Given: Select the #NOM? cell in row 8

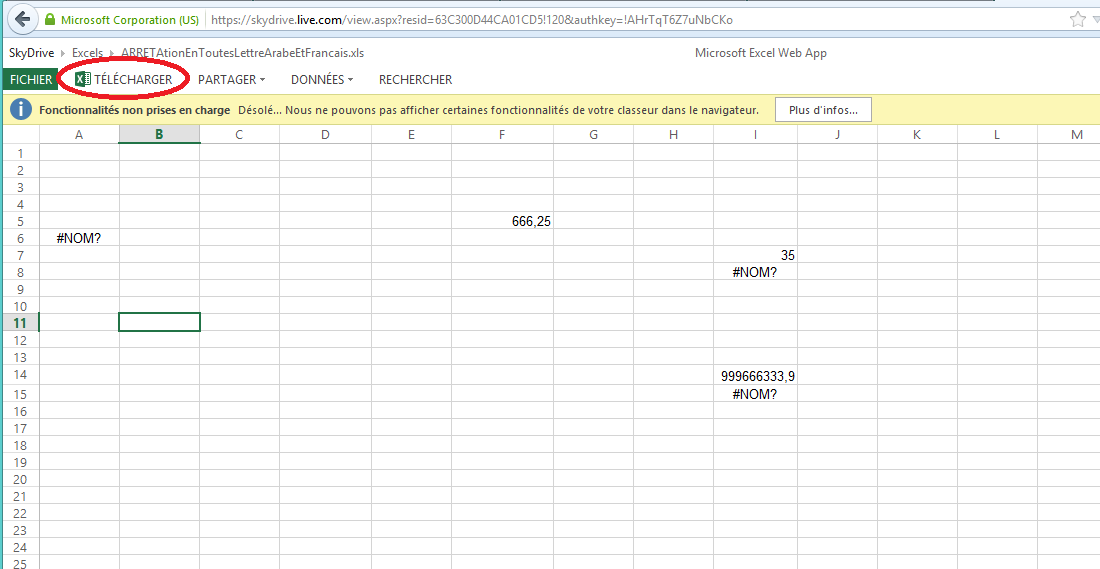Looking at the screenshot, I should point(756,272).
